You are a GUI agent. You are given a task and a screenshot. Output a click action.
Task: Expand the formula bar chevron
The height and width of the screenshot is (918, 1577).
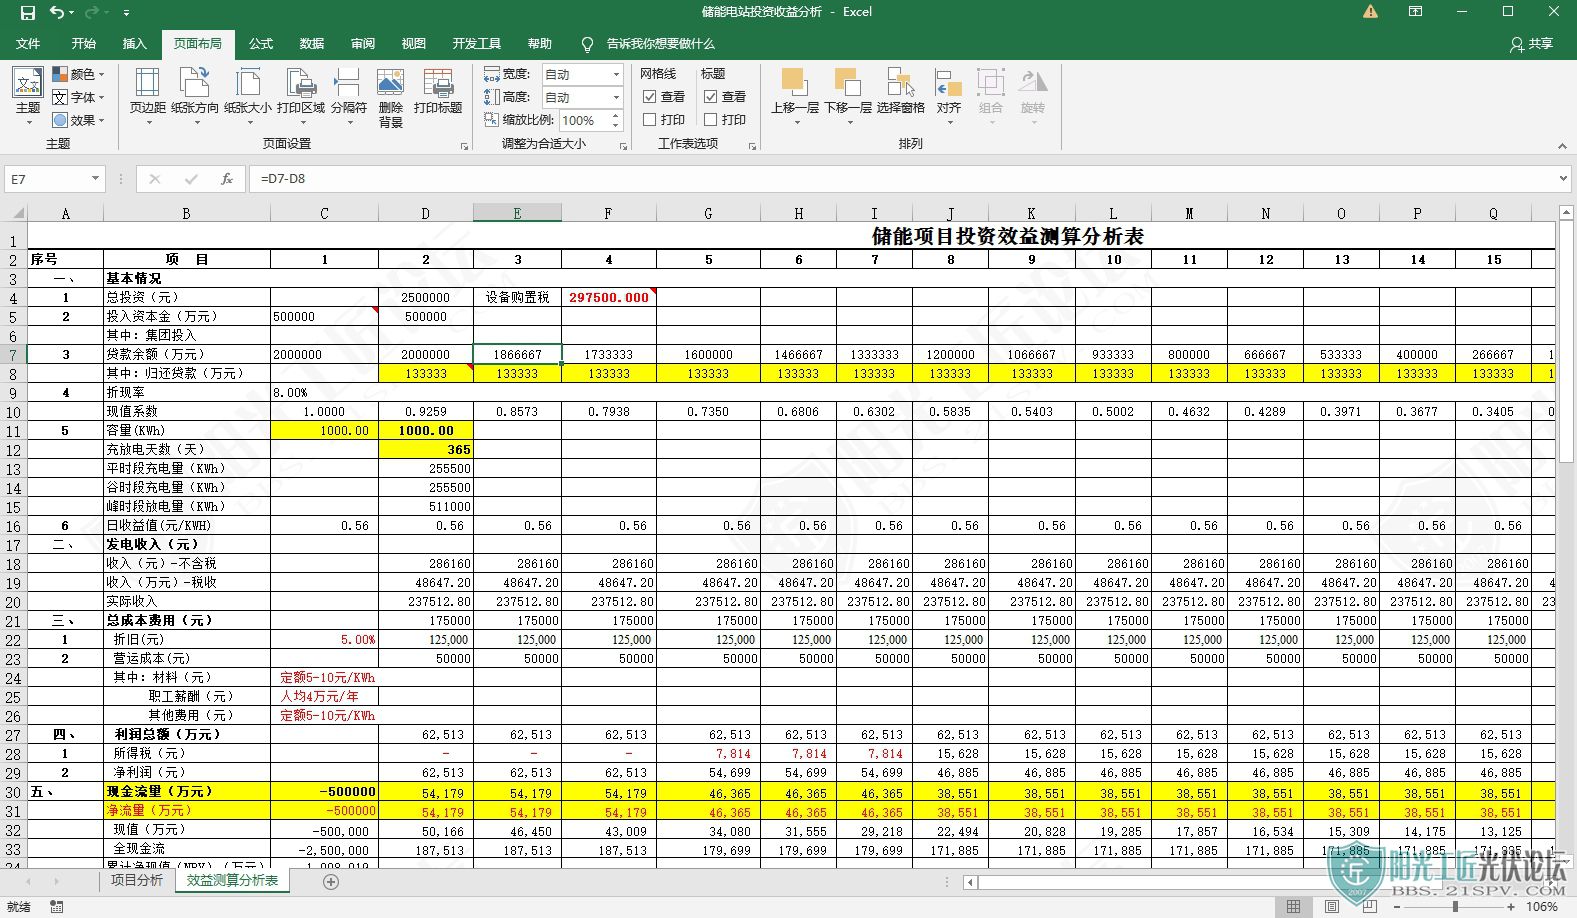pyautogui.click(x=1564, y=179)
